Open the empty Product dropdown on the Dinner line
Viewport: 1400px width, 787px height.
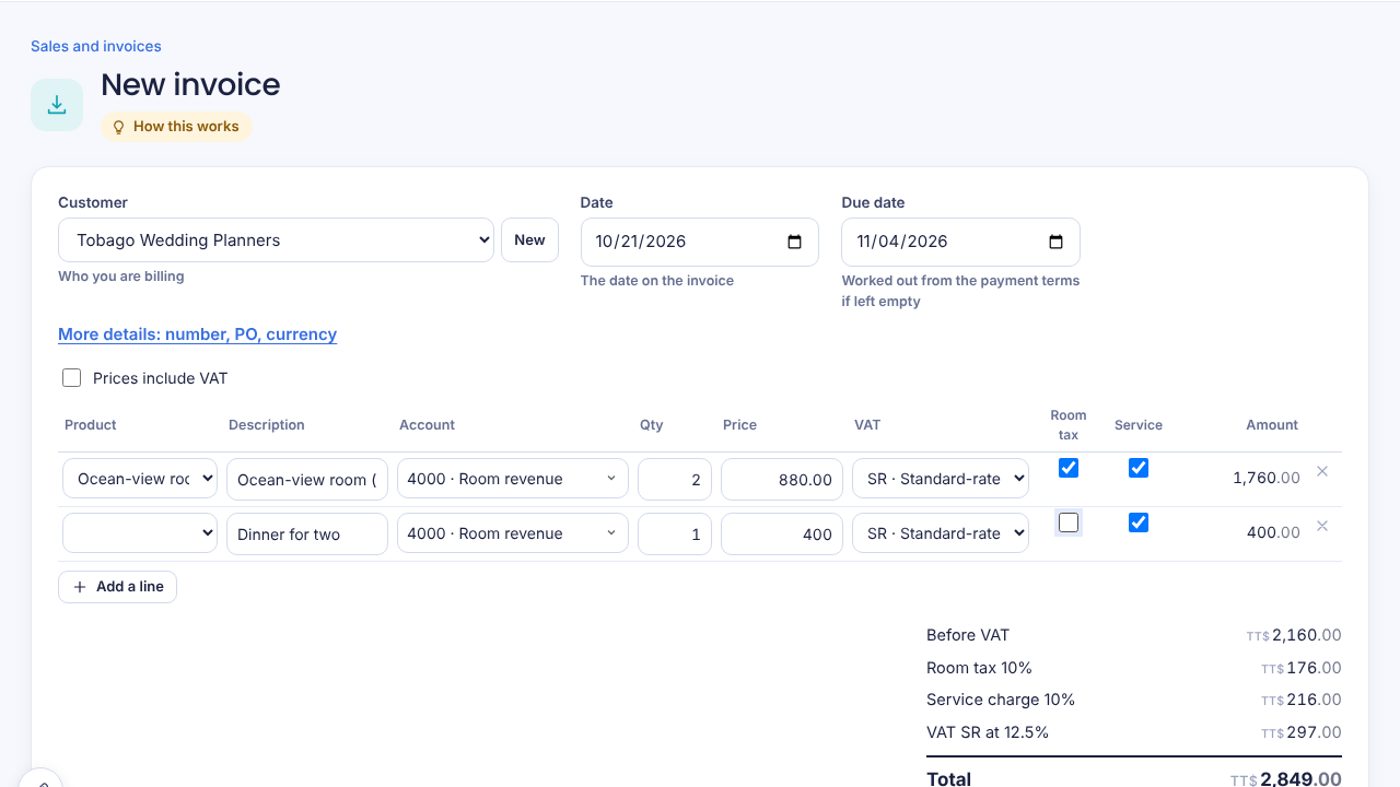140,534
